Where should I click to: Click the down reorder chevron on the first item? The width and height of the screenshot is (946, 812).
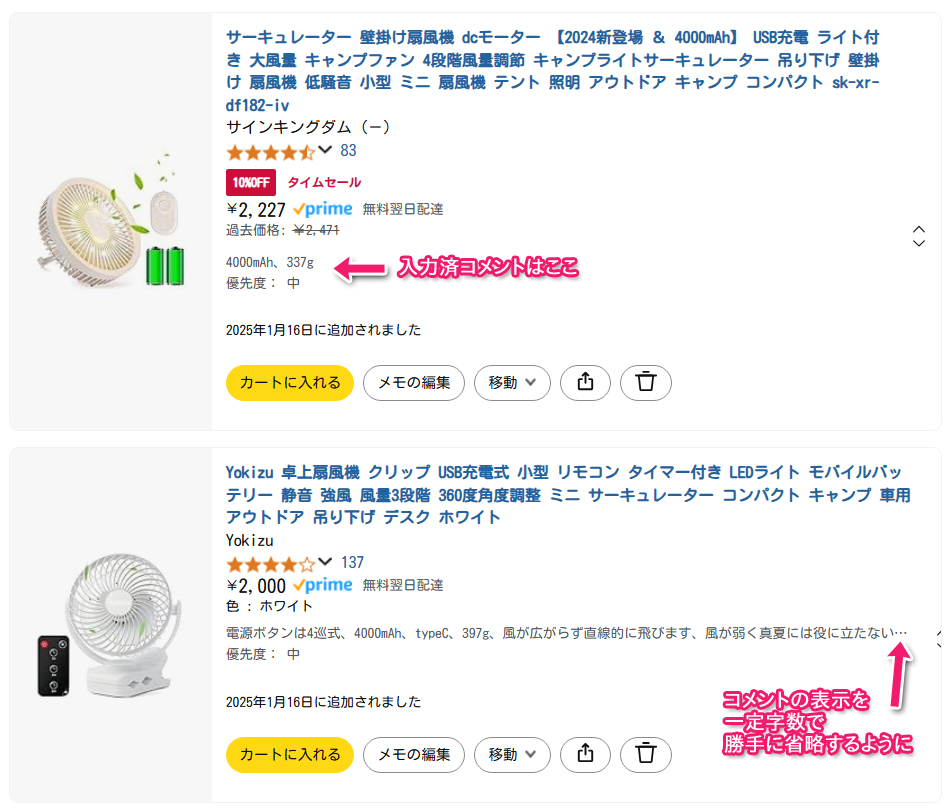(x=918, y=244)
